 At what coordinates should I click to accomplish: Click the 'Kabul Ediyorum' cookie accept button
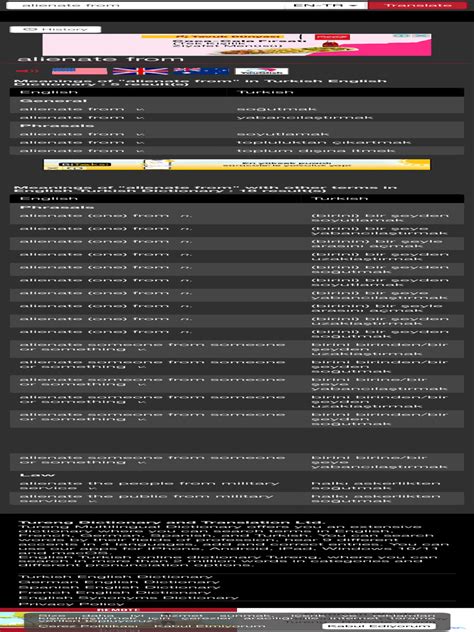click(x=378, y=626)
